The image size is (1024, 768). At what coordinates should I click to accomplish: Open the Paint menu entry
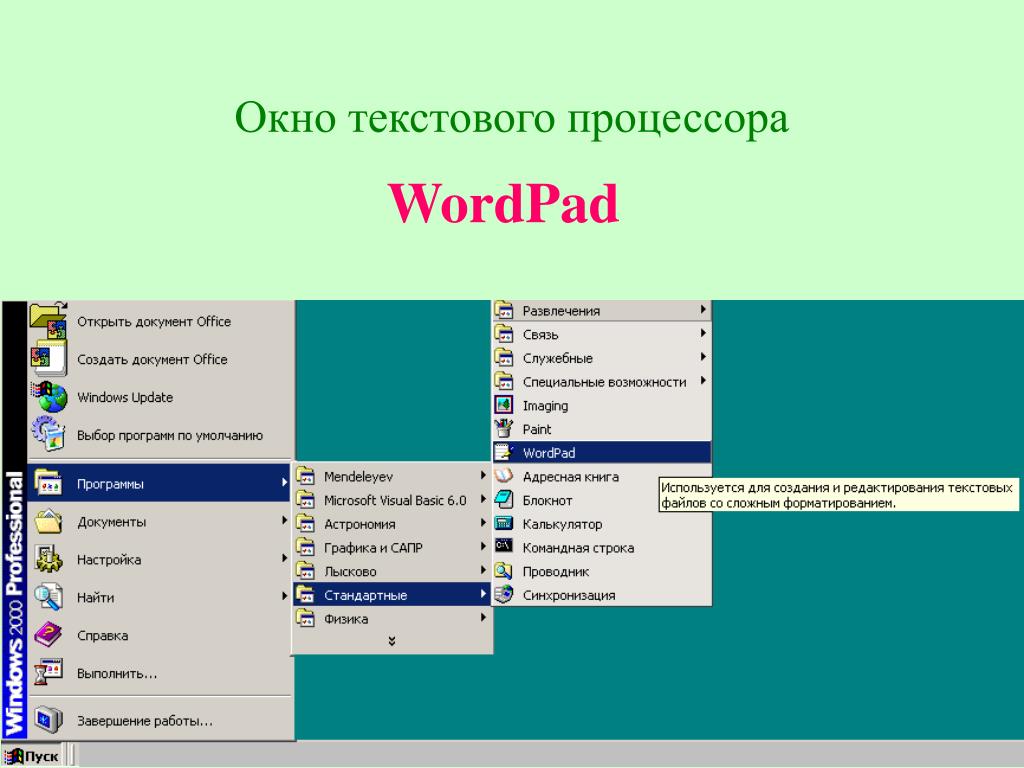601,429
